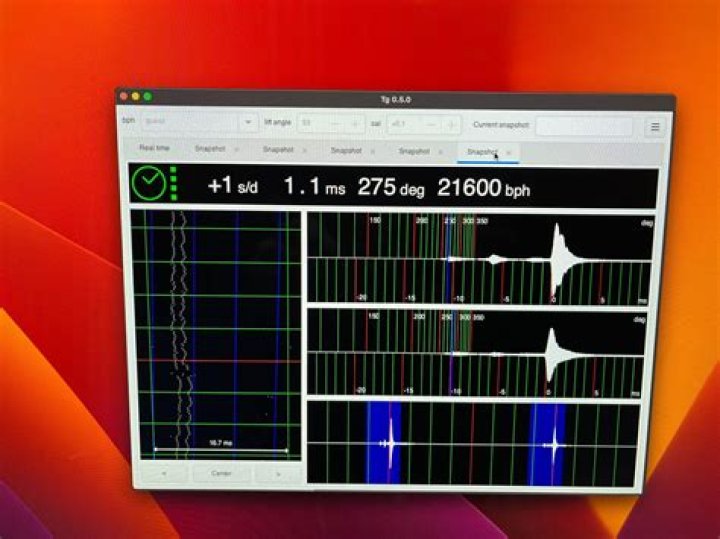The height and width of the screenshot is (539, 720).
Task: Select the second Snapshot tab
Action: pyautogui.click(x=277, y=150)
